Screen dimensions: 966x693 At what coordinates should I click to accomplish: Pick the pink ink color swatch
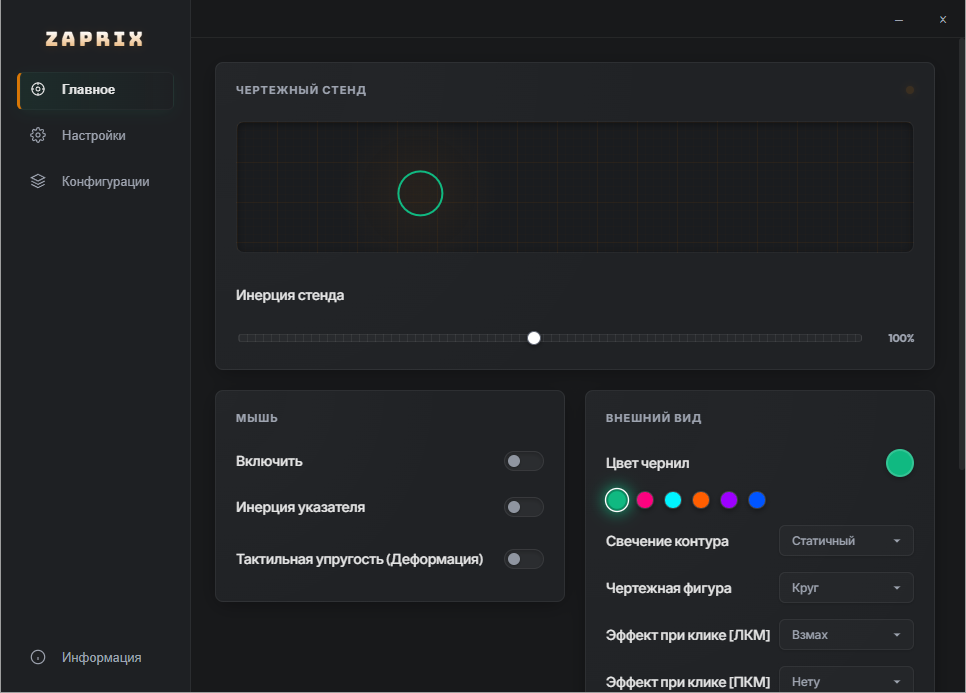pos(644,500)
